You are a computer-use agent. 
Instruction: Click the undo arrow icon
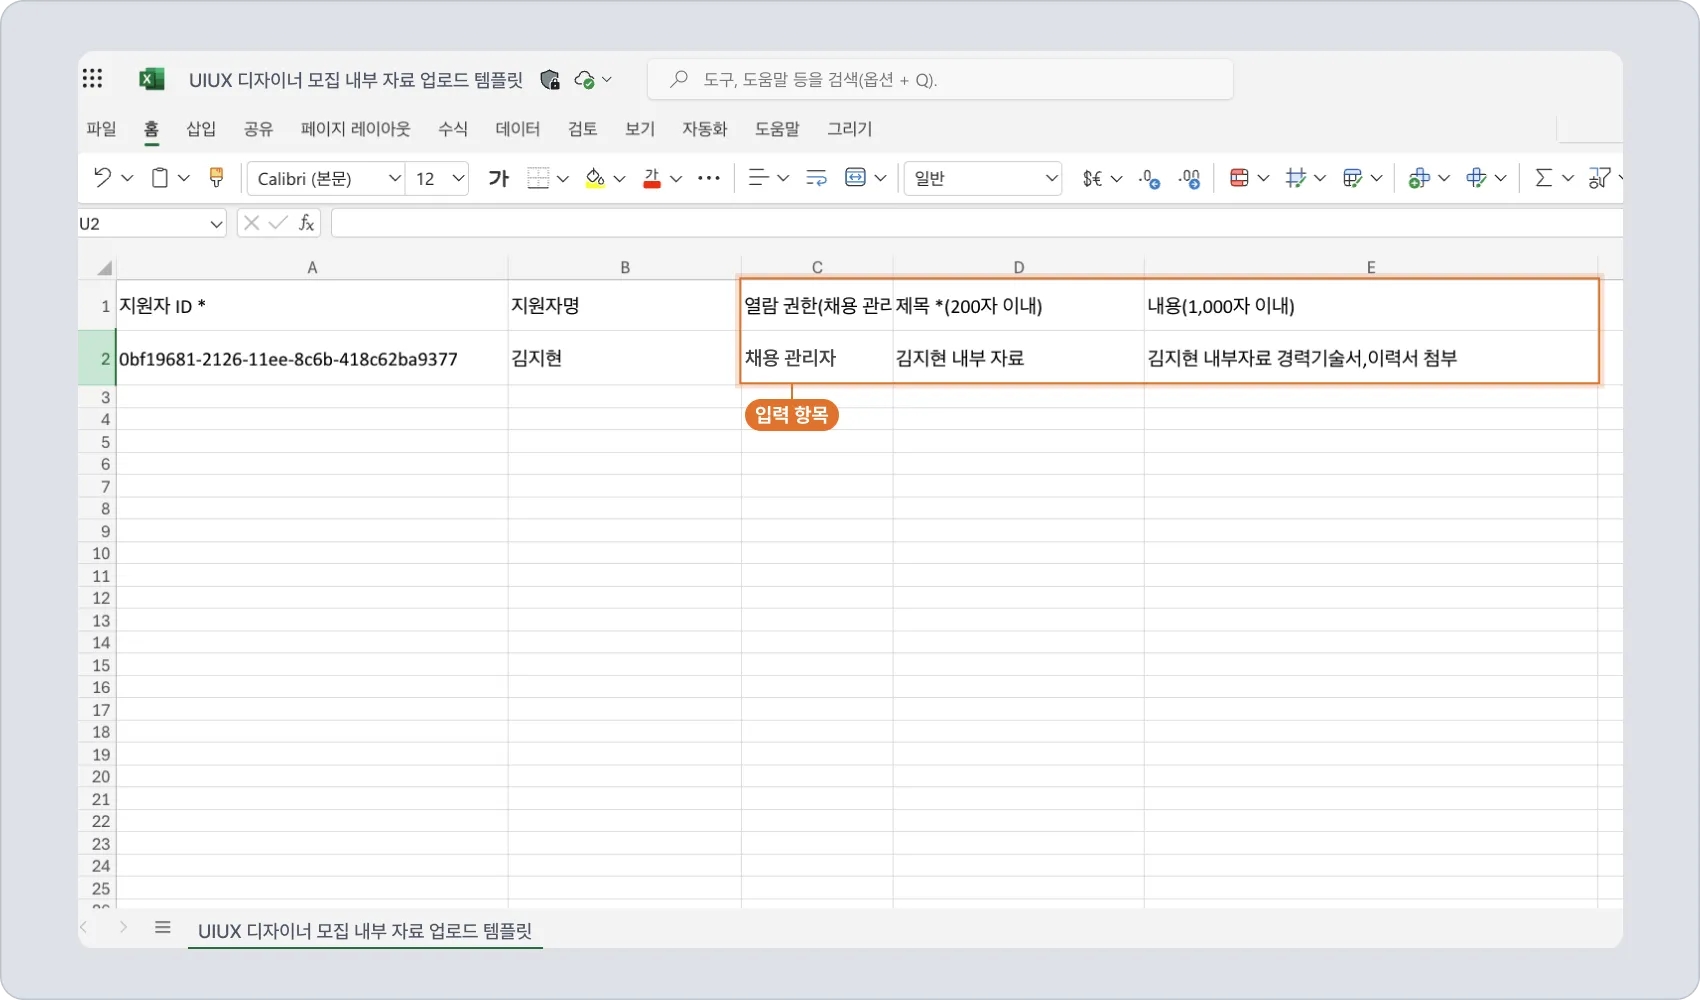click(x=102, y=178)
